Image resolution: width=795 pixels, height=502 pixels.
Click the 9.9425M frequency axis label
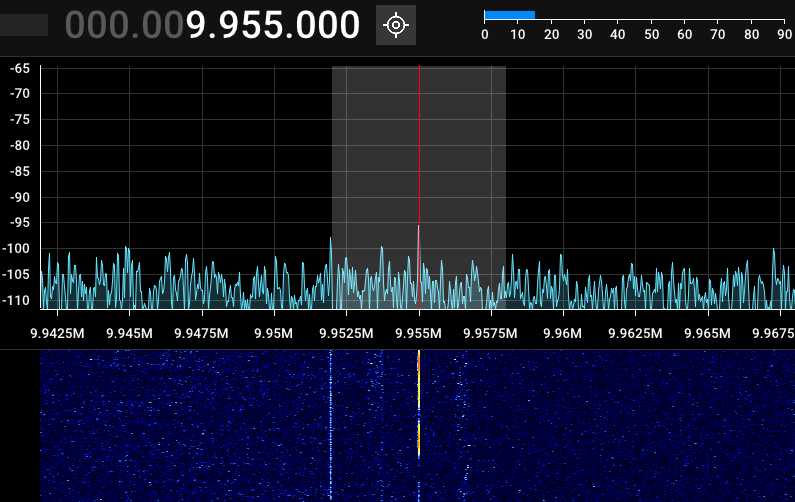57,333
